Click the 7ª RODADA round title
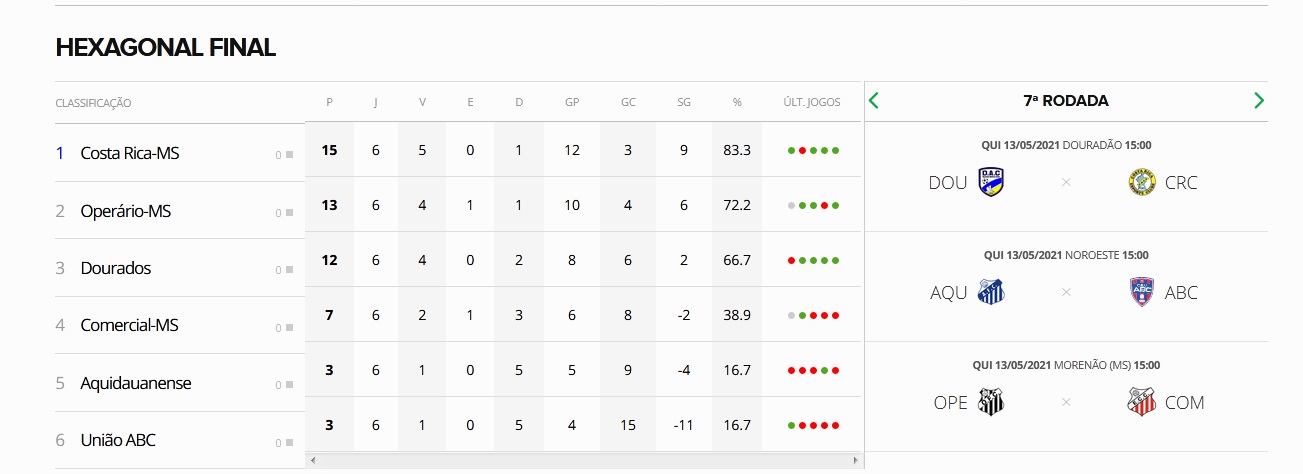This screenshot has width=1303, height=474. tap(1066, 101)
